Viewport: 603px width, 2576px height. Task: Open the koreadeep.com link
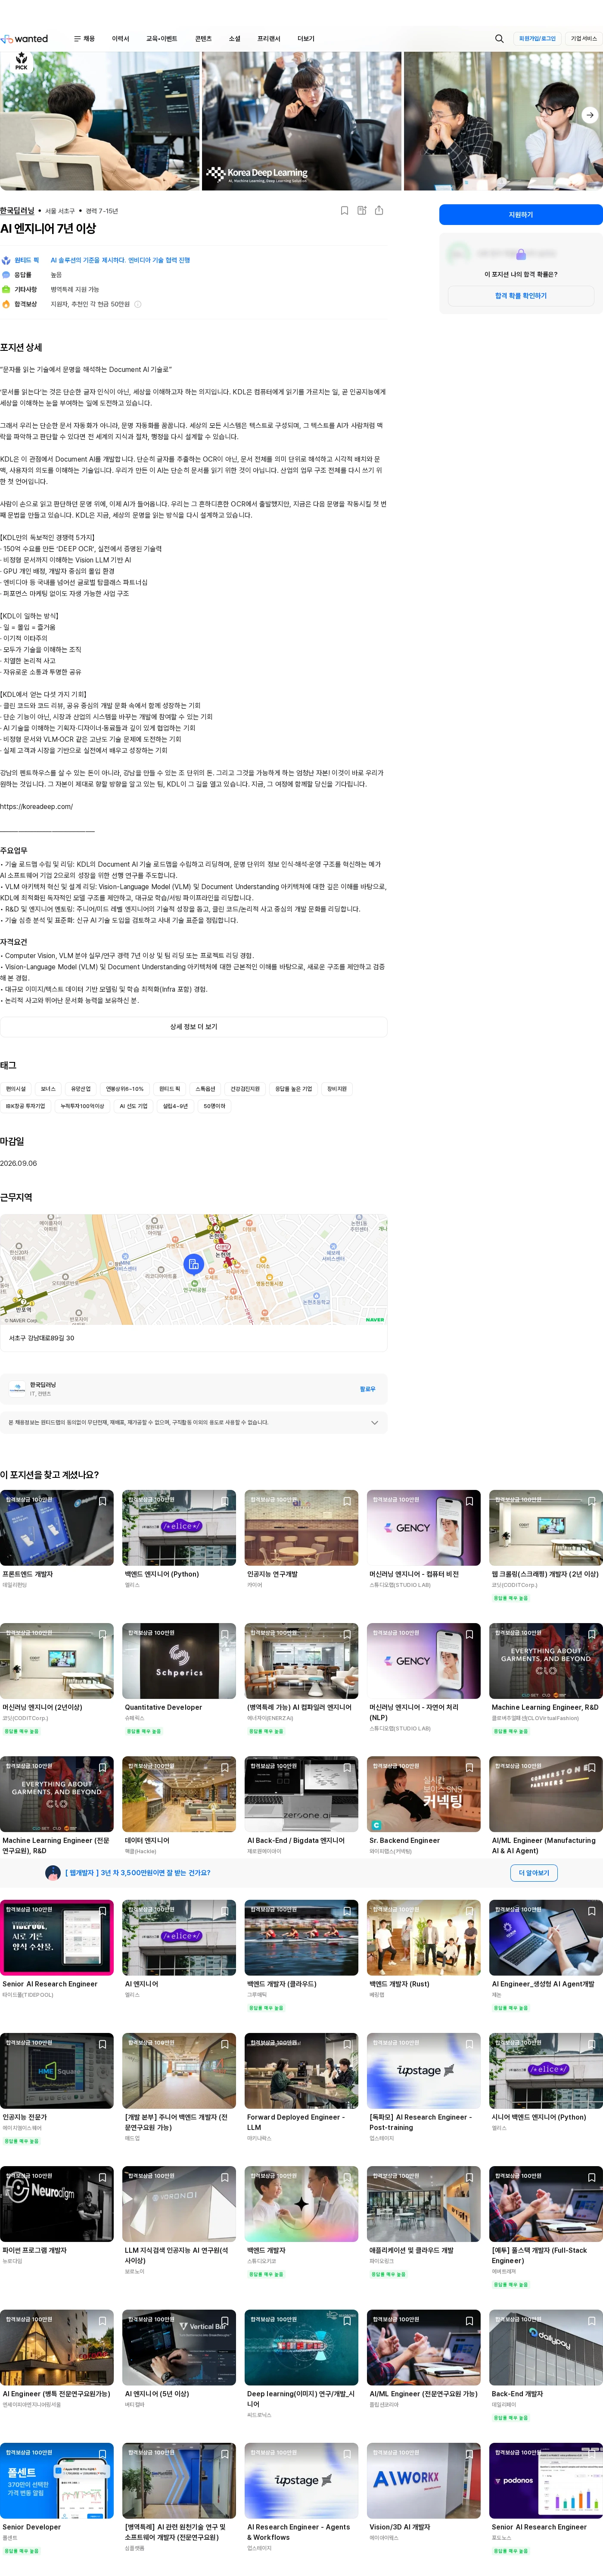tap(36, 807)
